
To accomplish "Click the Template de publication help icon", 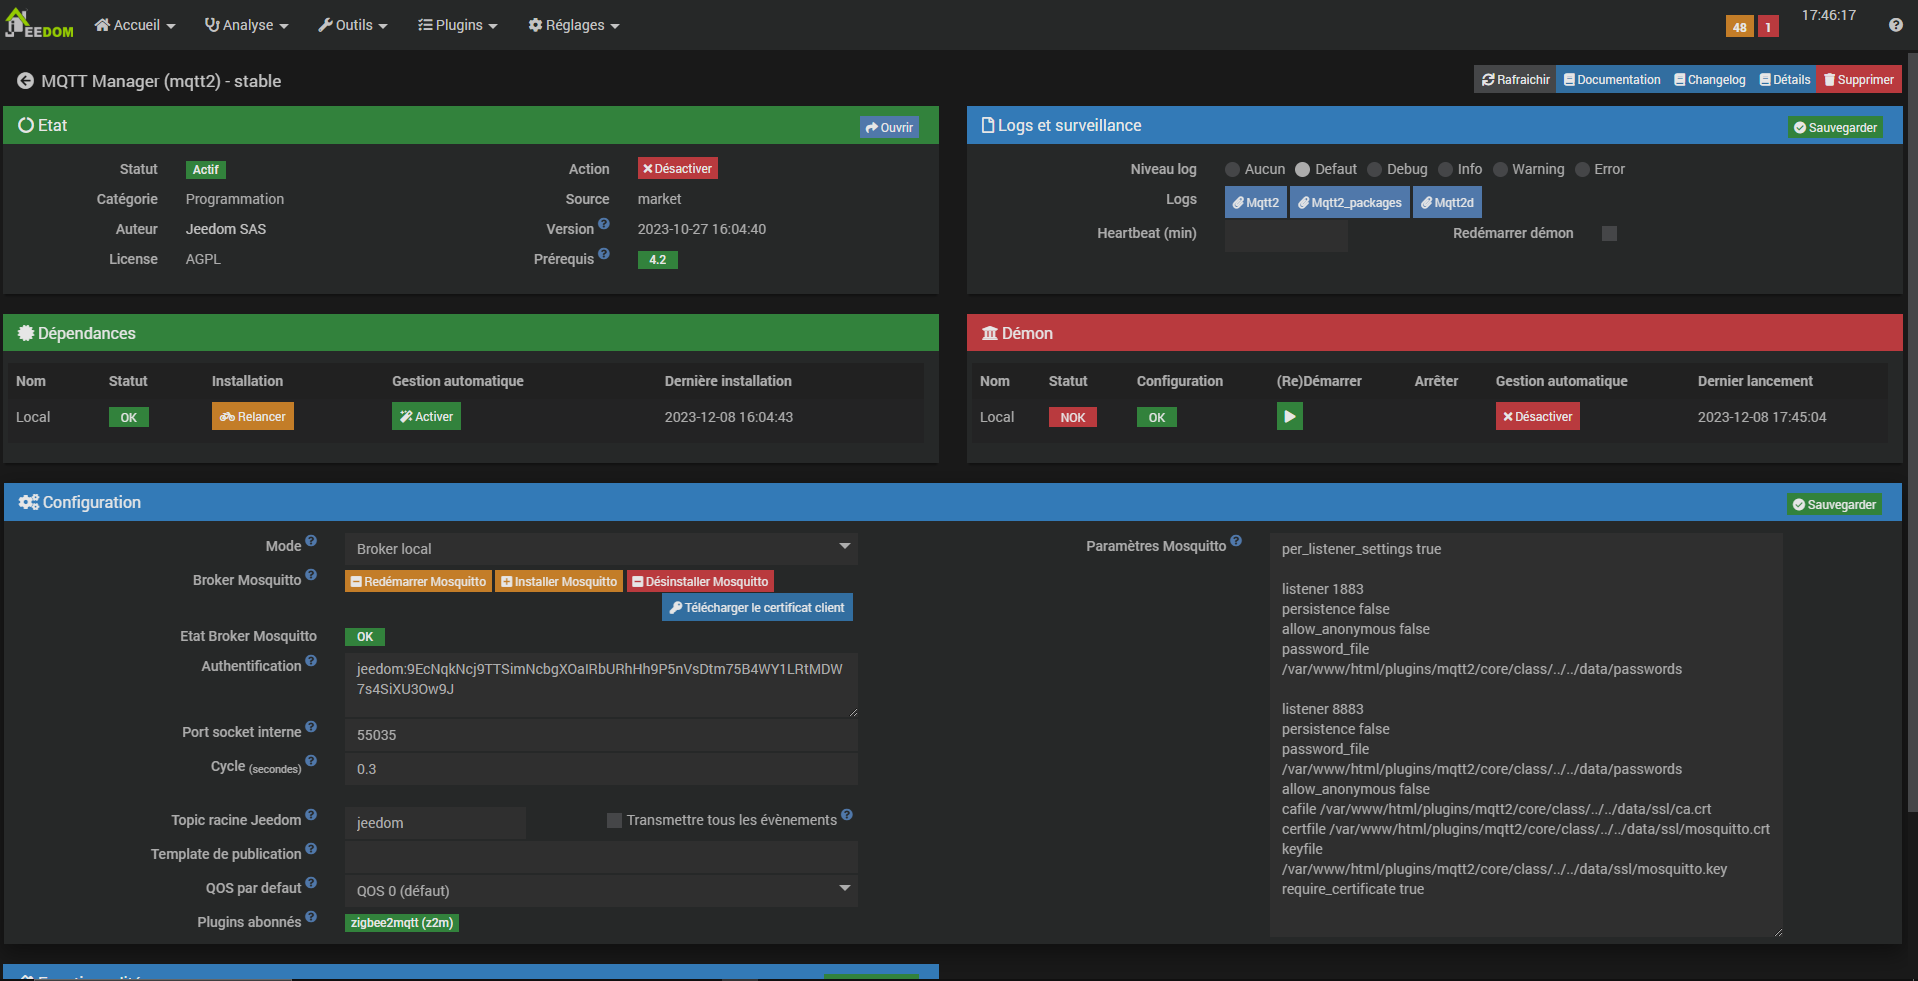I will [x=311, y=849].
